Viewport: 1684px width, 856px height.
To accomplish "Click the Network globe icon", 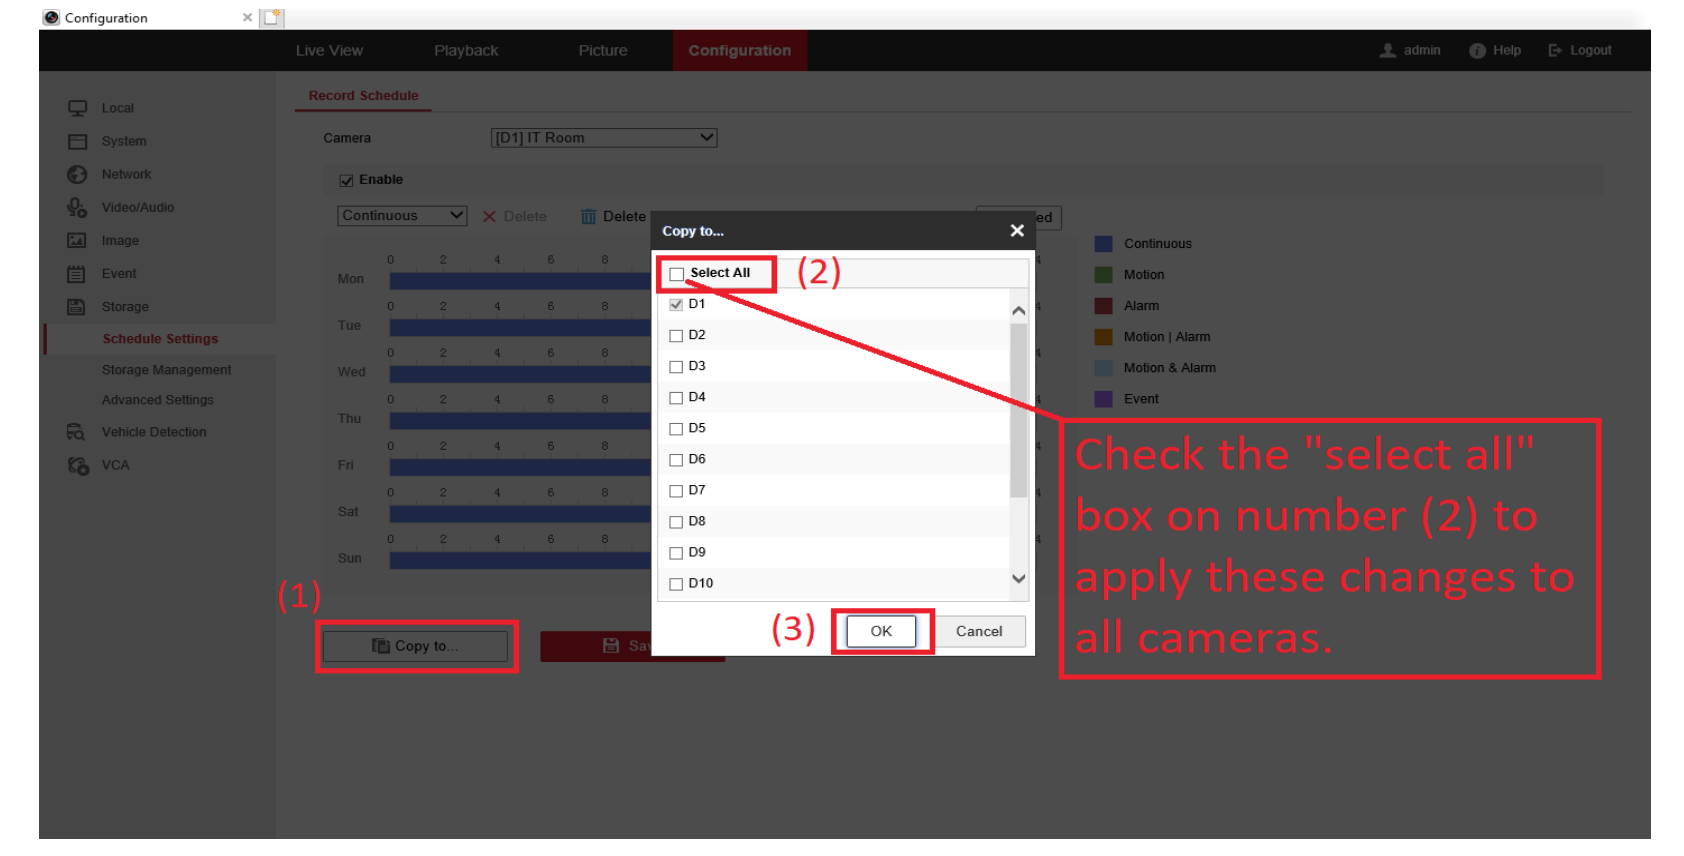I will pyautogui.click(x=77, y=174).
